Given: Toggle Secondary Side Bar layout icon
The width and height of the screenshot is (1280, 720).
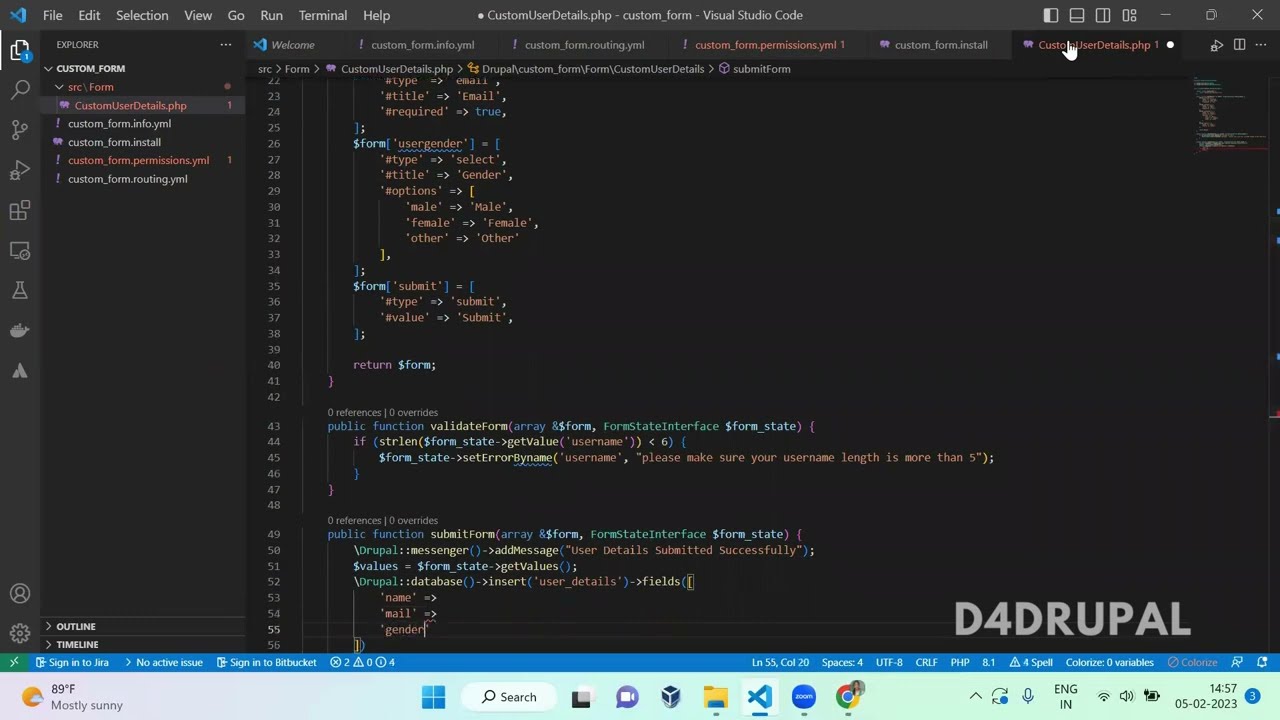Looking at the screenshot, I should pyautogui.click(x=1103, y=15).
